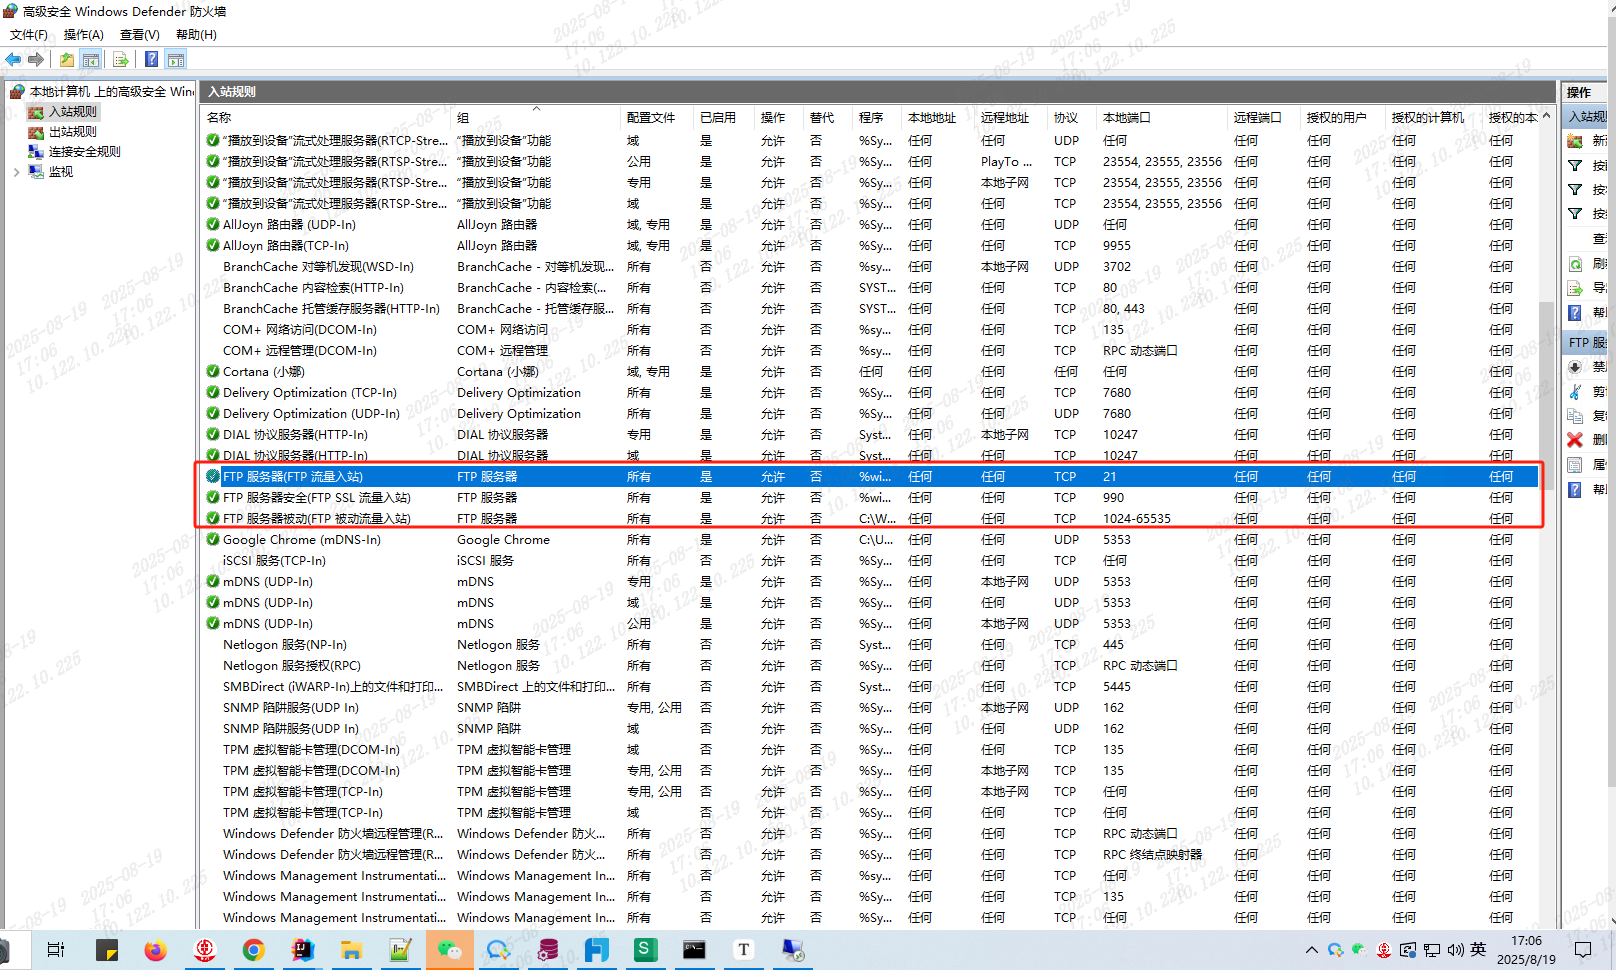Sort by the 名称 column header
This screenshot has height=970, width=1616.
[219, 118]
